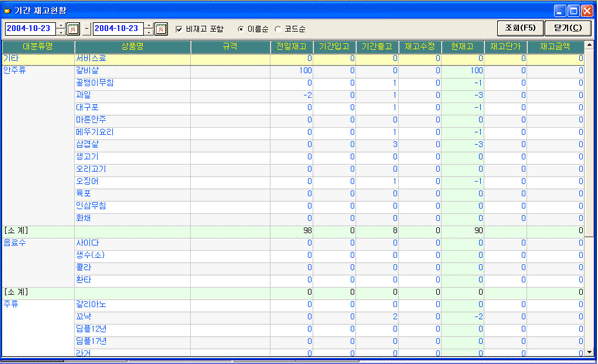Screen dimensions: 598x364
Task: Select the 과일 product name
Action: click(83, 95)
